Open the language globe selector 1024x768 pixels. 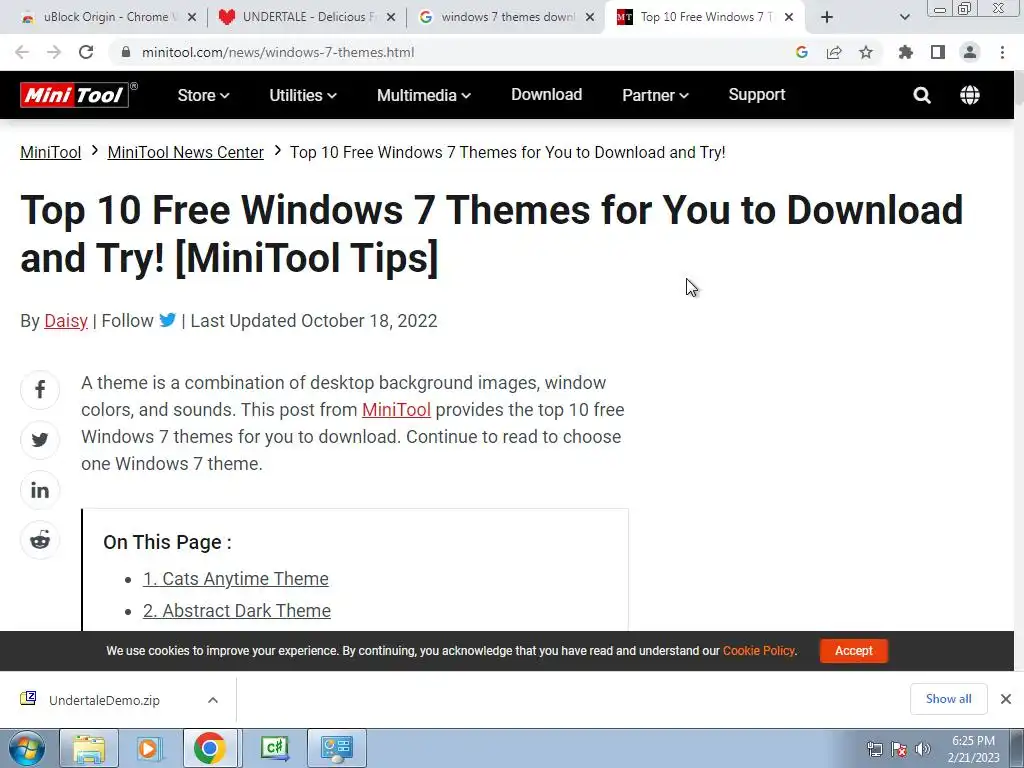(970, 95)
